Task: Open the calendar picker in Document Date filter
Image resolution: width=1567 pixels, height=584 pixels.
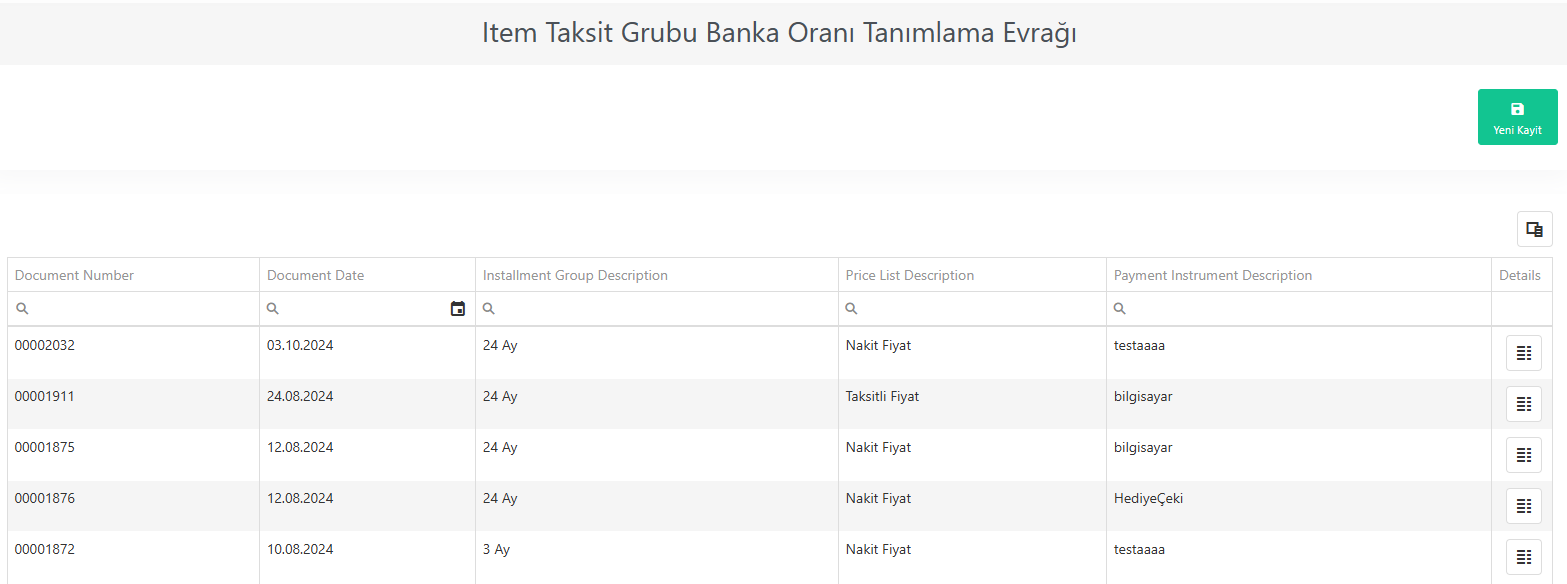Action: pyautogui.click(x=458, y=309)
